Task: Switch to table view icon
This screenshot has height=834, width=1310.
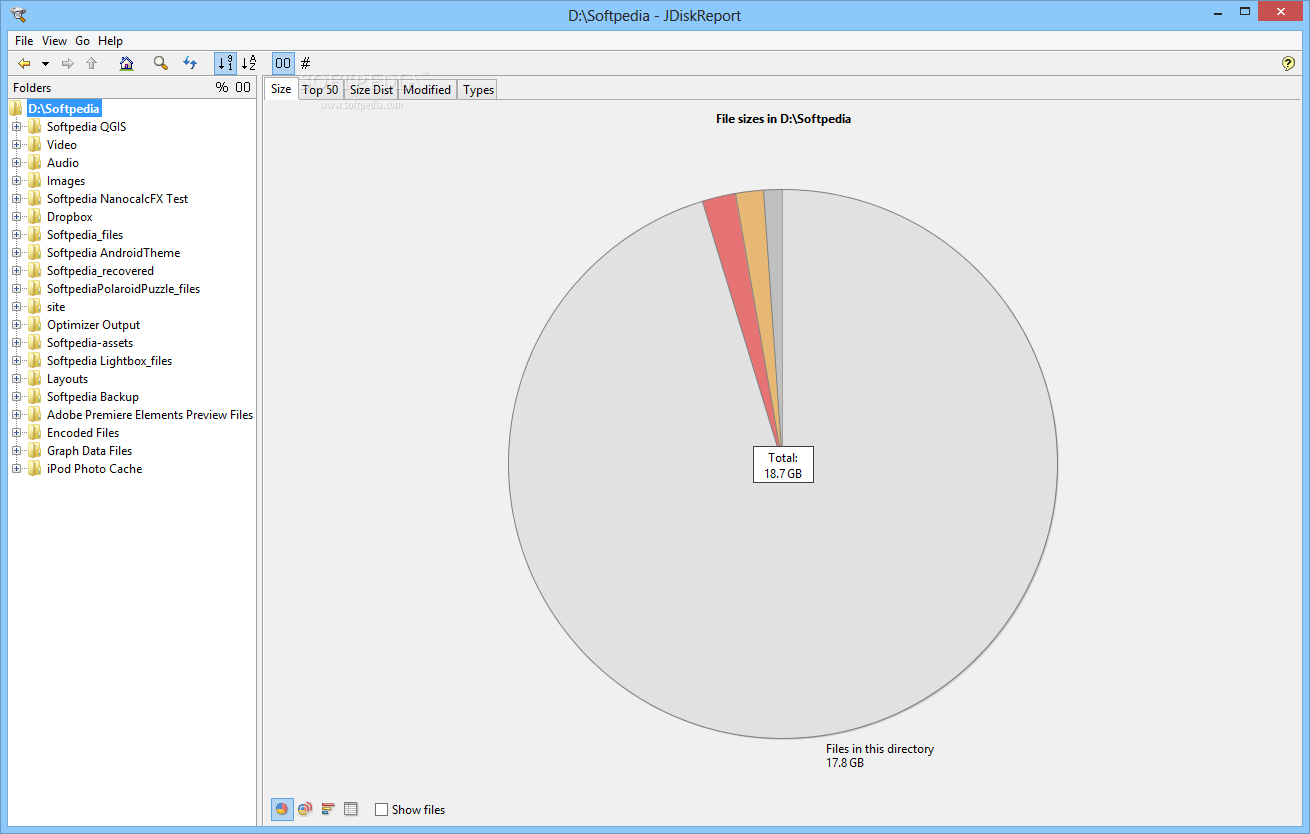Action: pyautogui.click(x=351, y=809)
